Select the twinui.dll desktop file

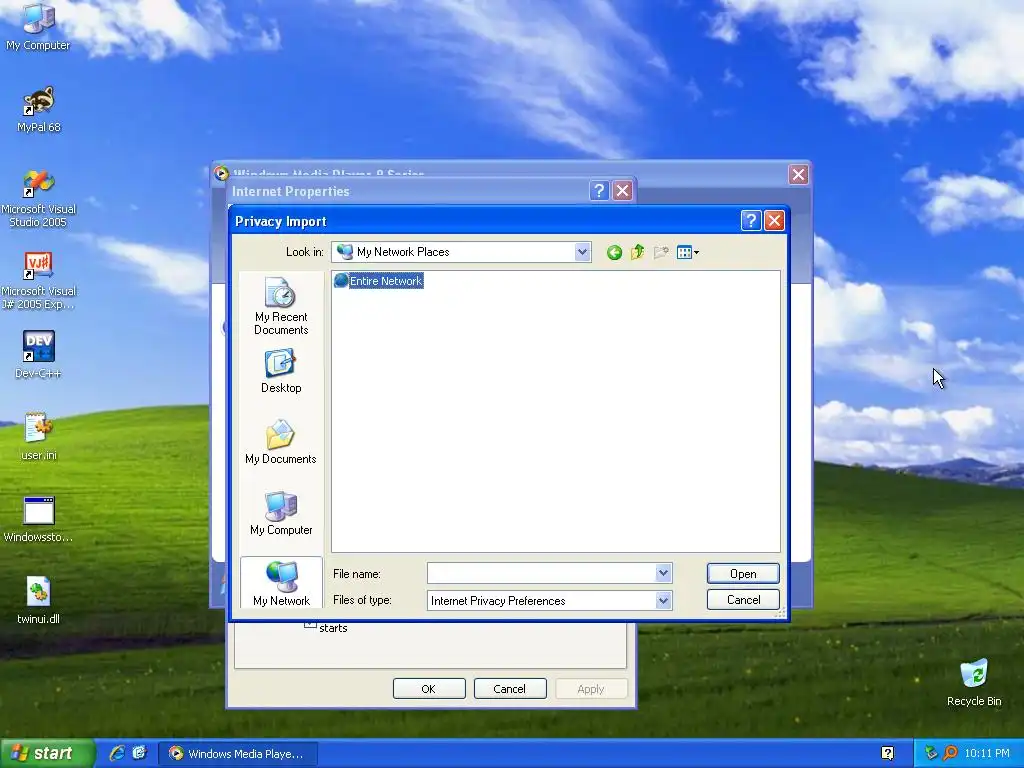point(38,600)
